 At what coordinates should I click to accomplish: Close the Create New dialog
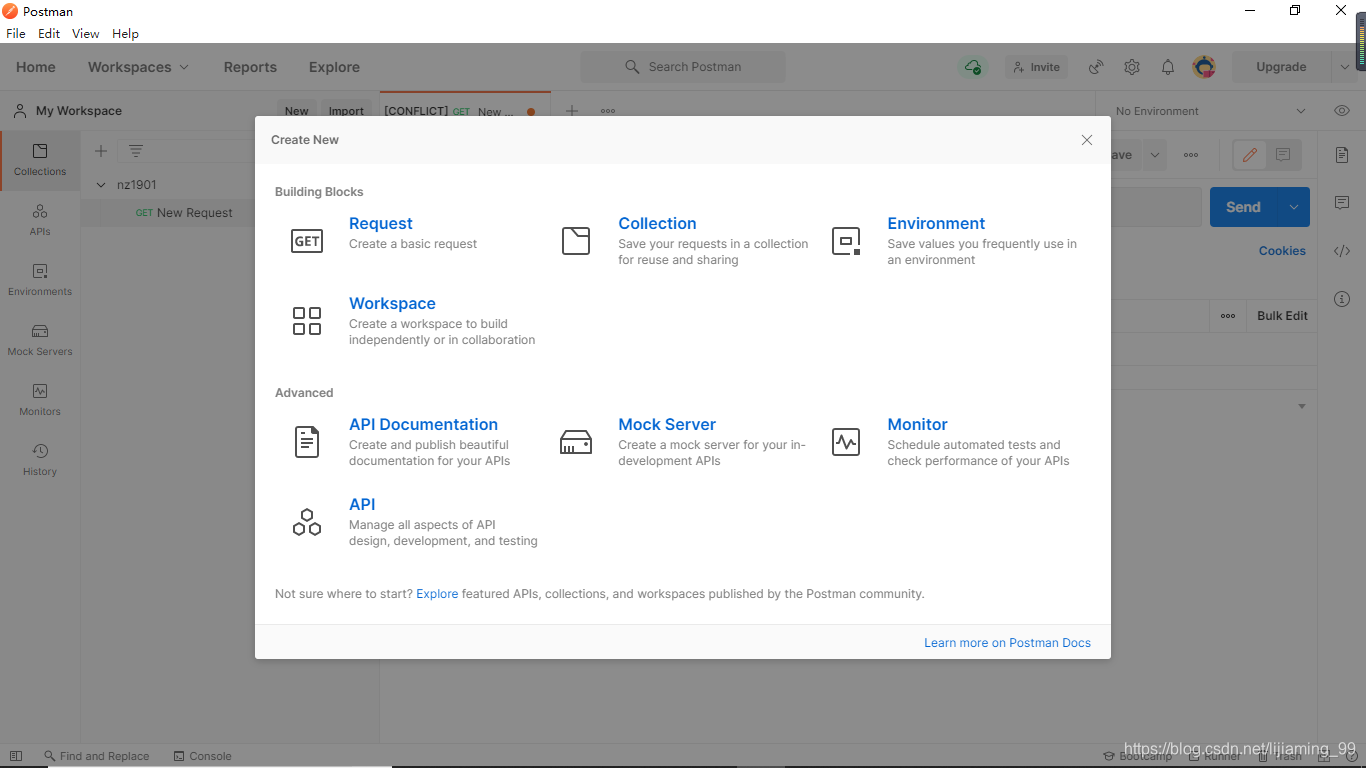tap(1087, 140)
